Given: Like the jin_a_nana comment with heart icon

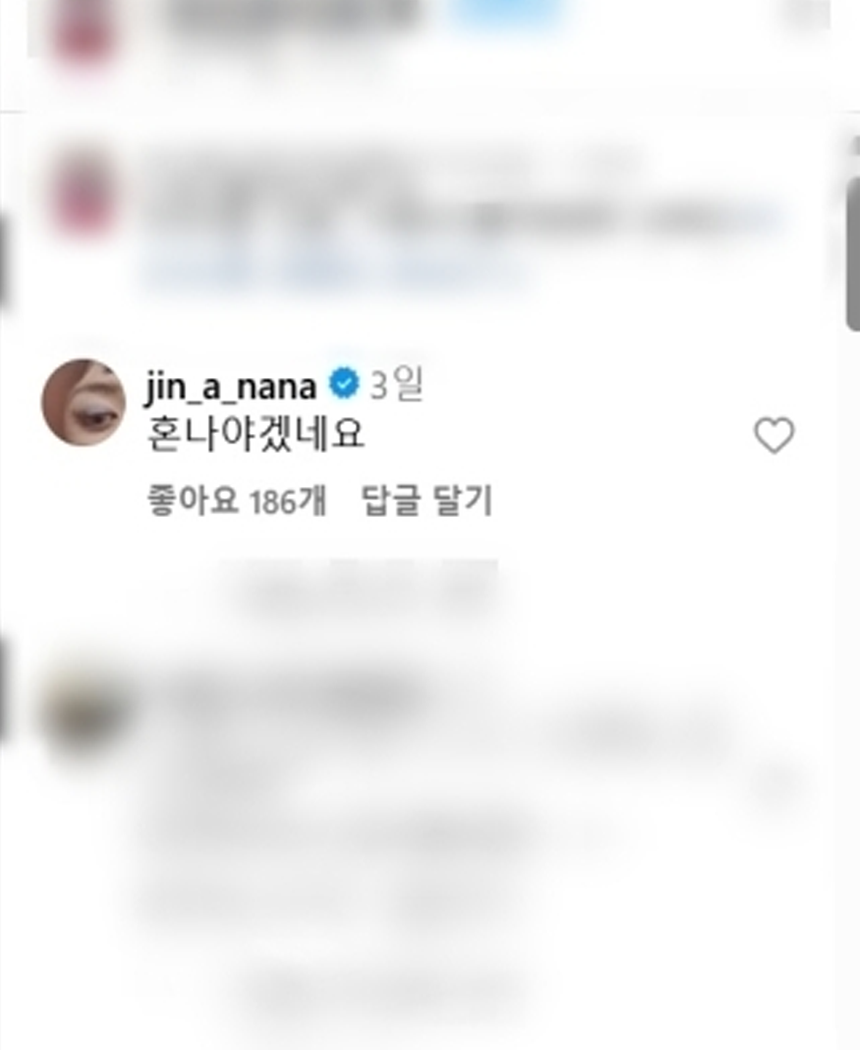Looking at the screenshot, I should point(774,435).
